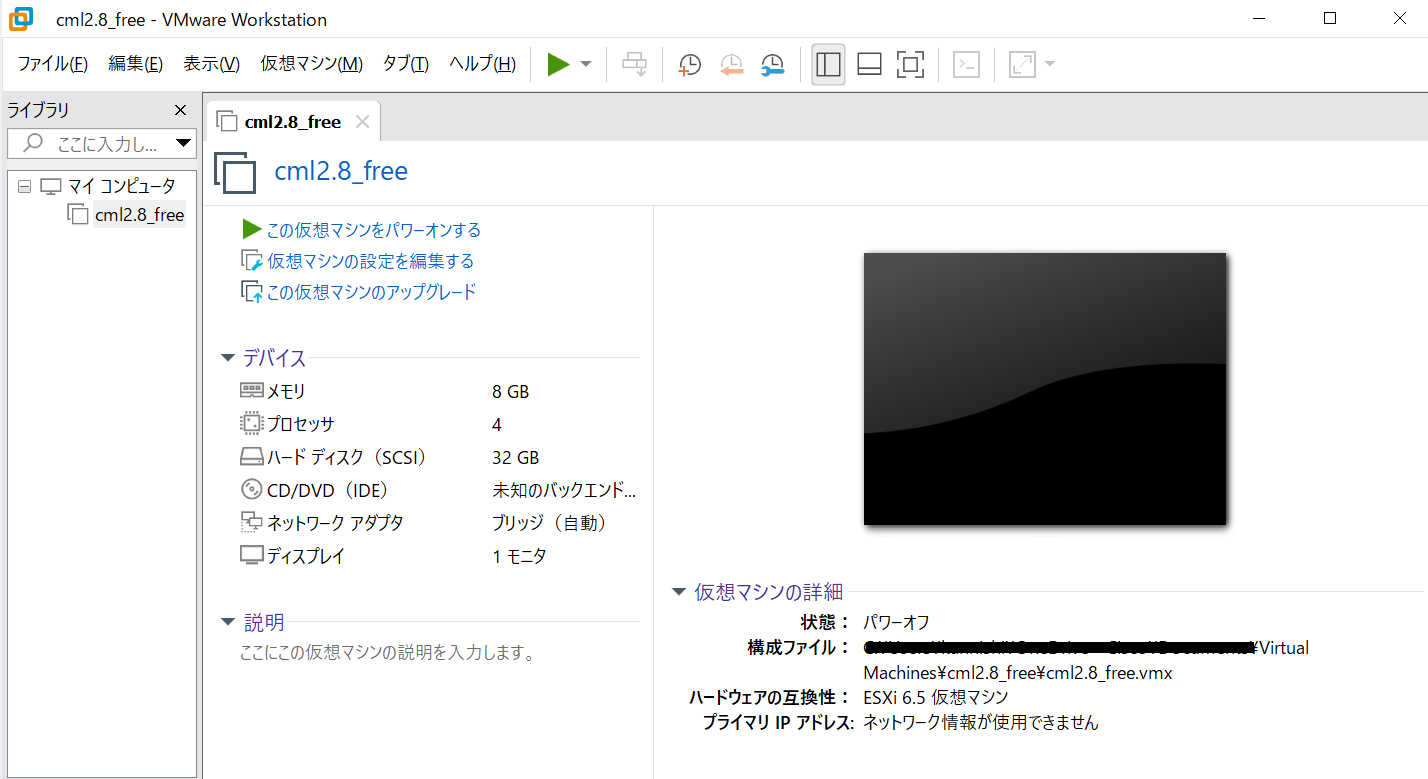Enter full screen mode via the toolbar icon
Screen dimensions: 1428x779
coord(910,63)
